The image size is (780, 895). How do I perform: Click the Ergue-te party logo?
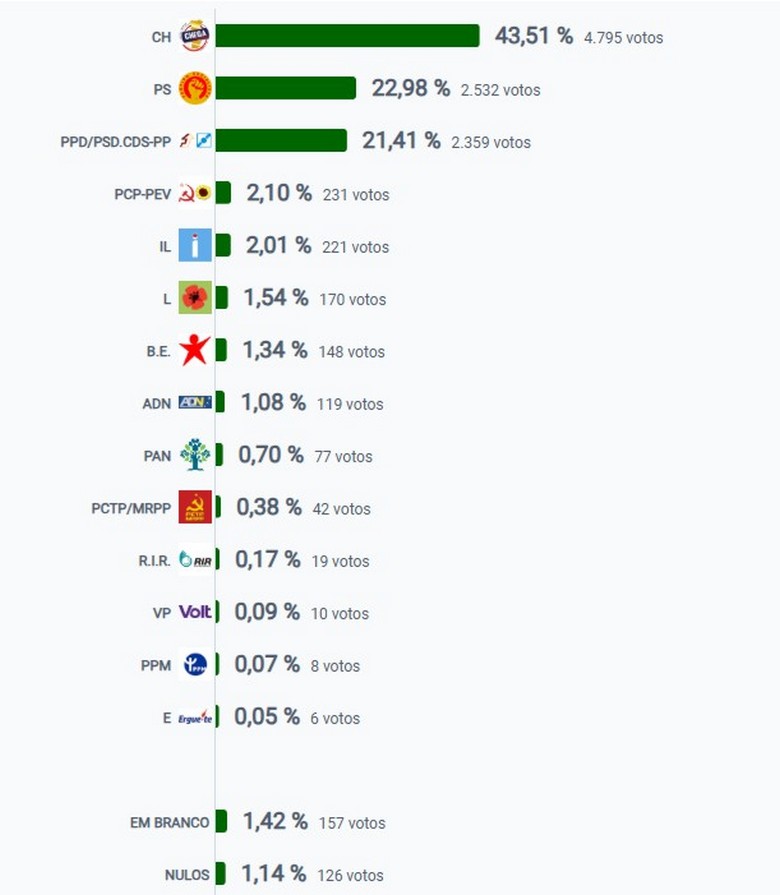[194, 717]
